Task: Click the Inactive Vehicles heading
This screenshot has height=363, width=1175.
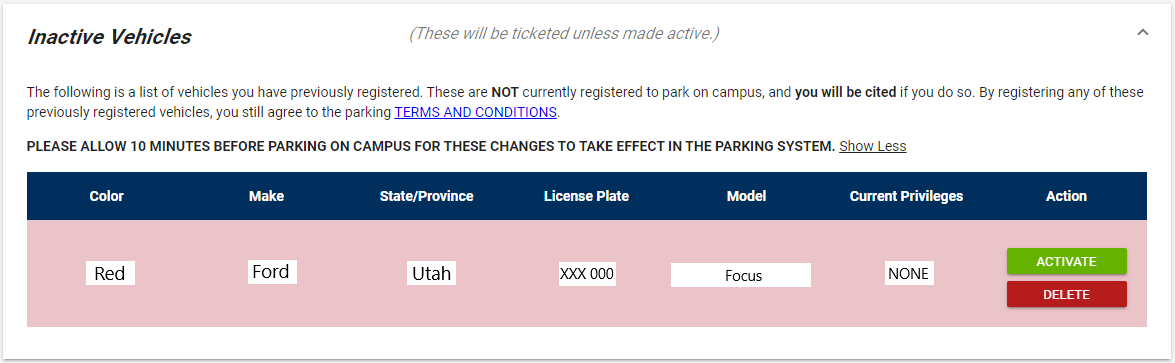Action: (x=109, y=37)
